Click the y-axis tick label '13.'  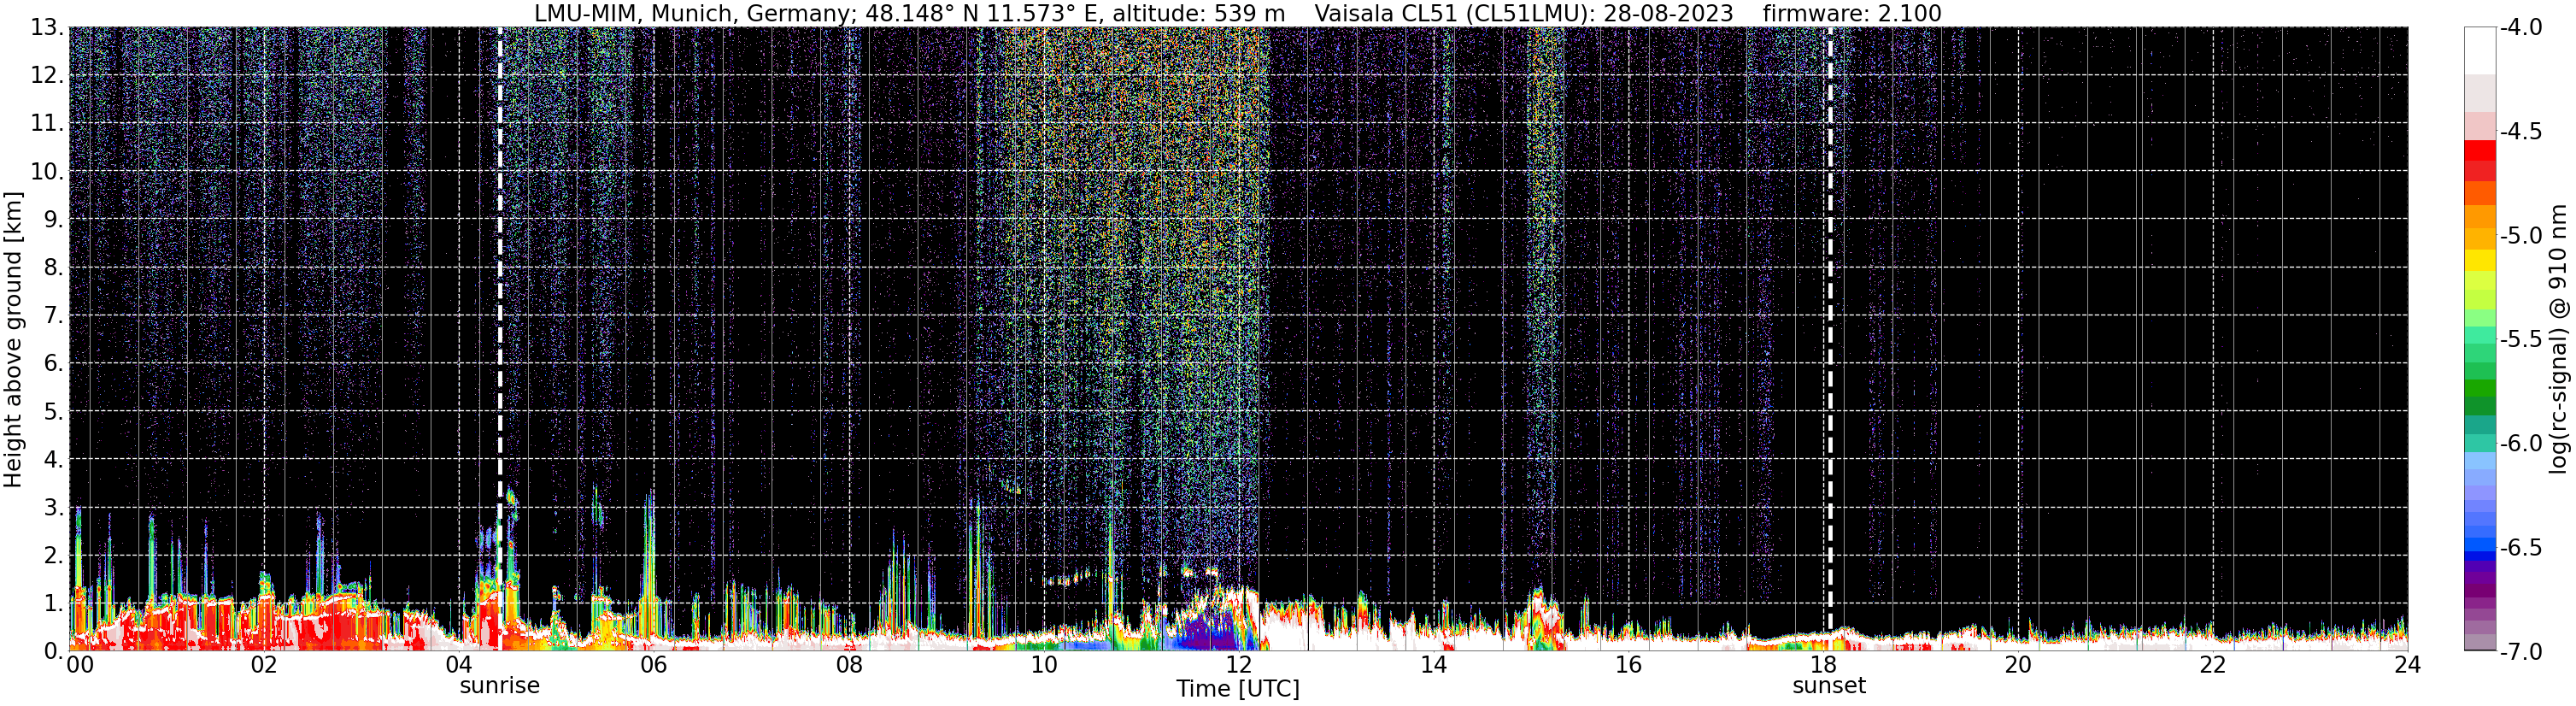[x=47, y=28]
